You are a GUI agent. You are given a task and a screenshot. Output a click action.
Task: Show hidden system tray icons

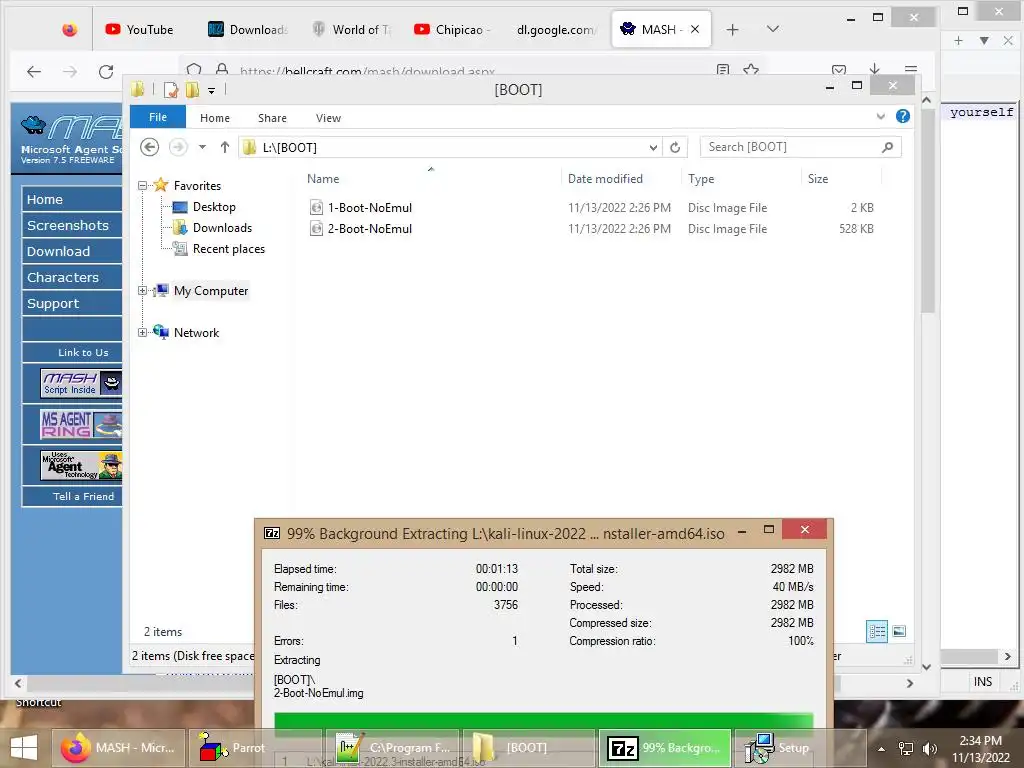tap(881, 749)
